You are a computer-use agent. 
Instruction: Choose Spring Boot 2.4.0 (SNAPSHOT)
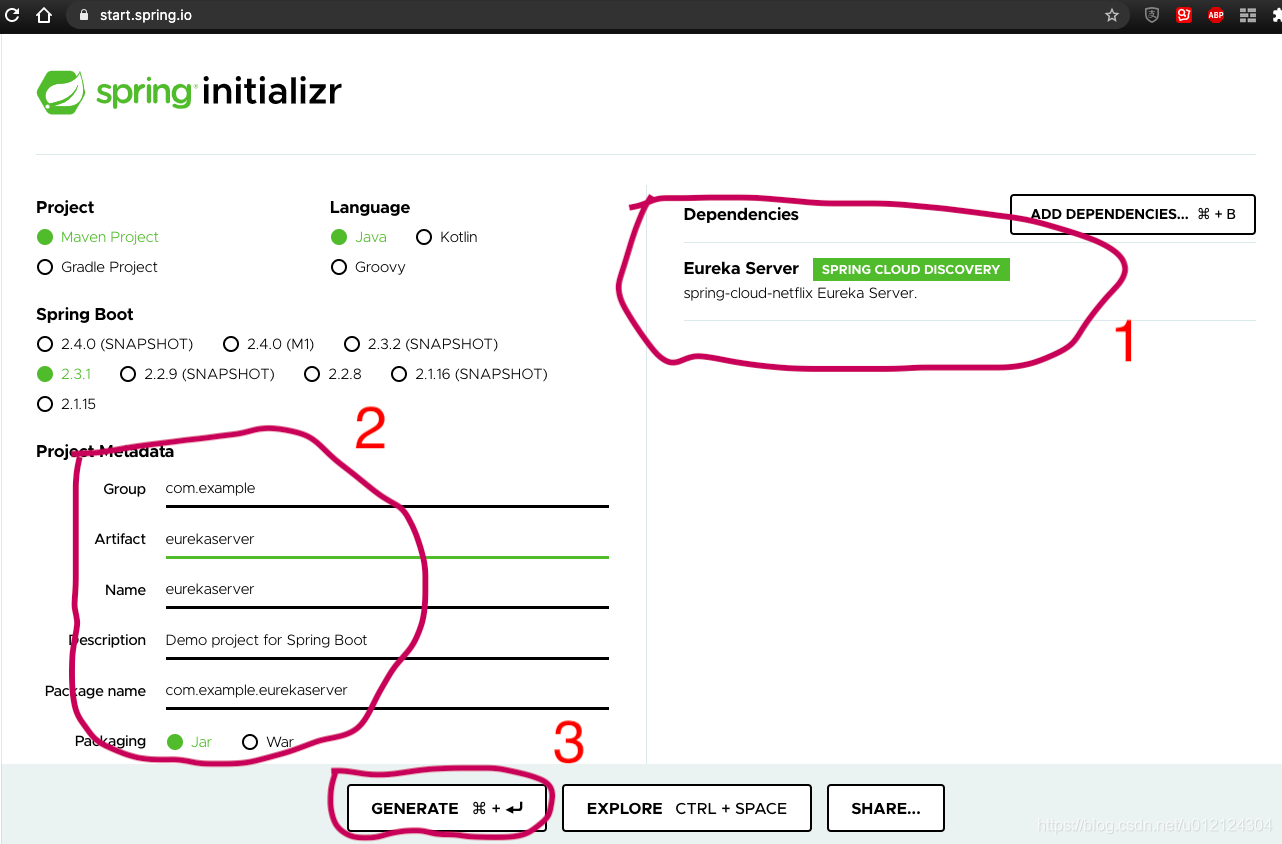[x=115, y=344]
